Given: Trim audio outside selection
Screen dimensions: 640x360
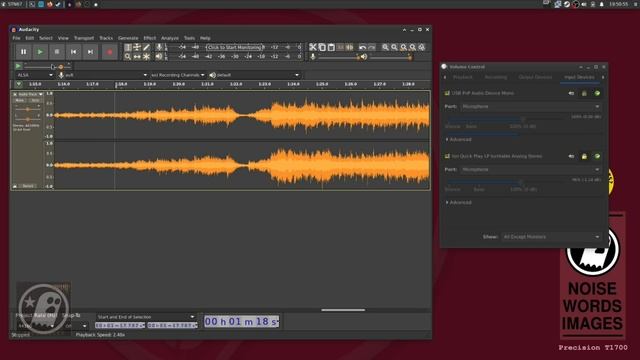Looking at the screenshot, I should 340,47.
